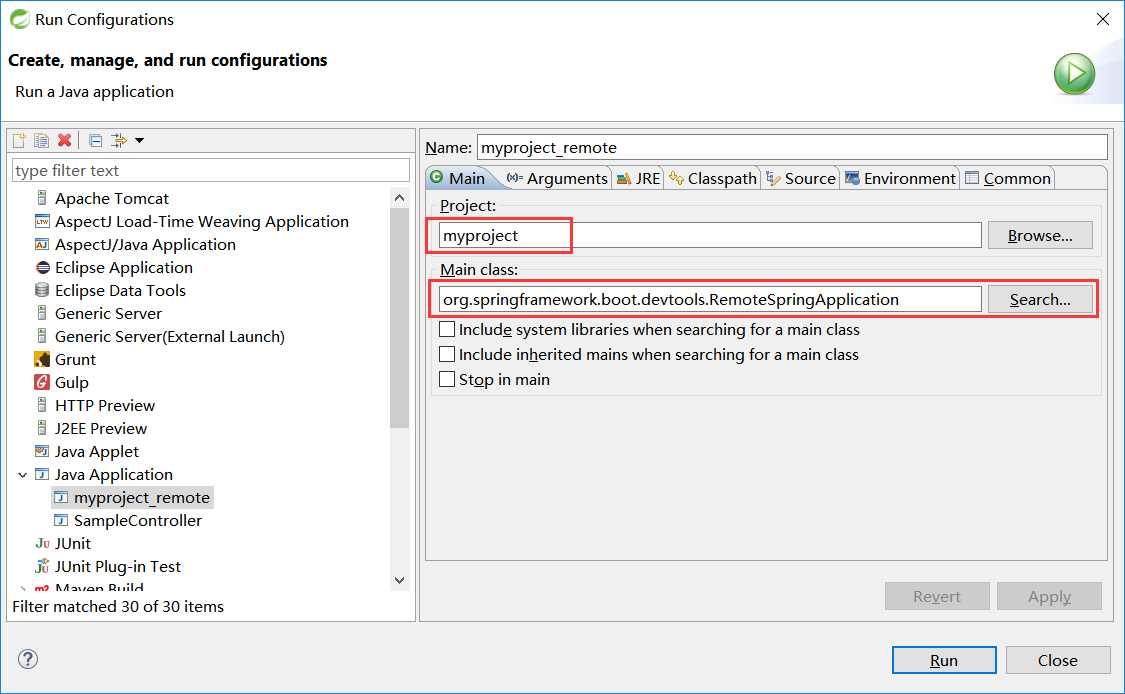This screenshot has height=694, width=1125.
Task: Click the New launch configuration icon
Action: click(x=19, y=141)
